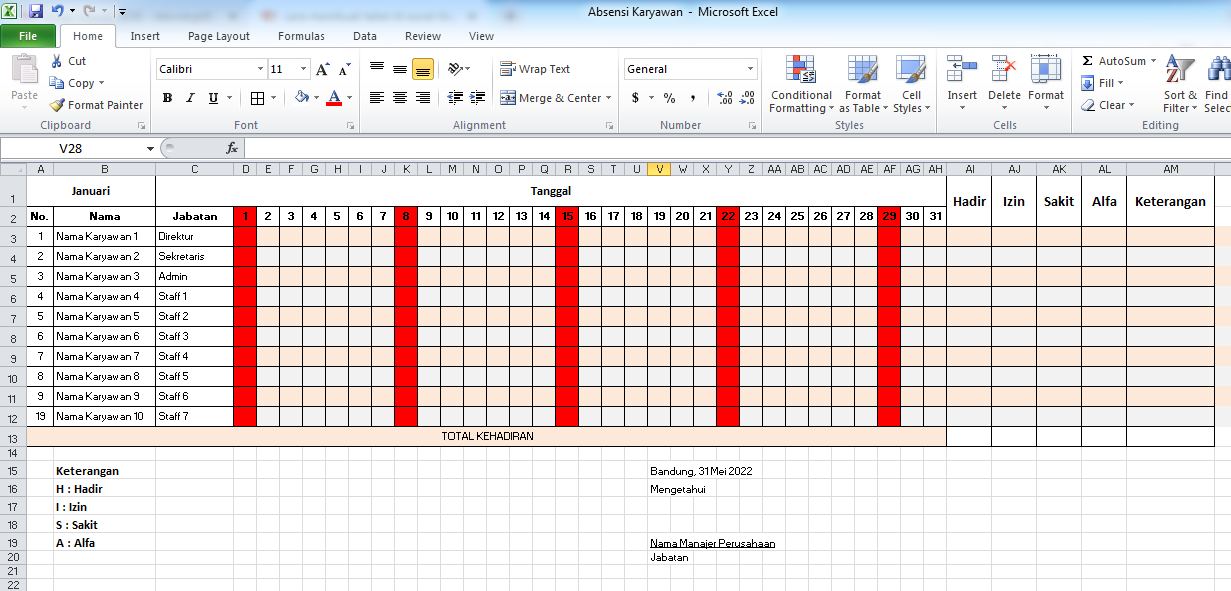Toggle Italic formatting
Image resolution: width=1231 pixels, height=591 pixels.
click(190, 98)
